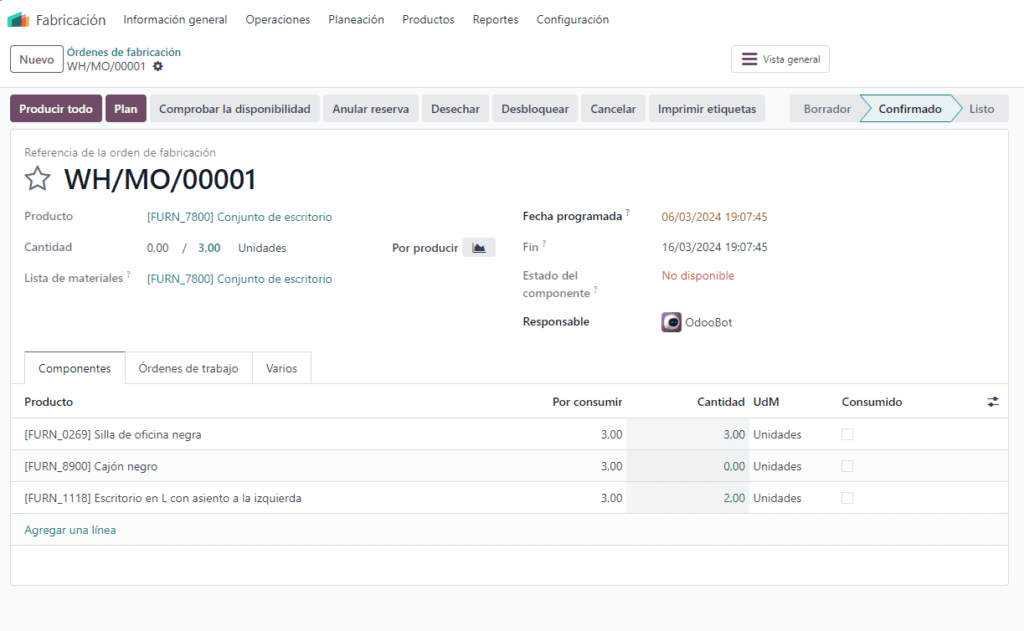
Task: Check the Consumido box for Silla de oficina negra
Action: [x=847, y=434]
